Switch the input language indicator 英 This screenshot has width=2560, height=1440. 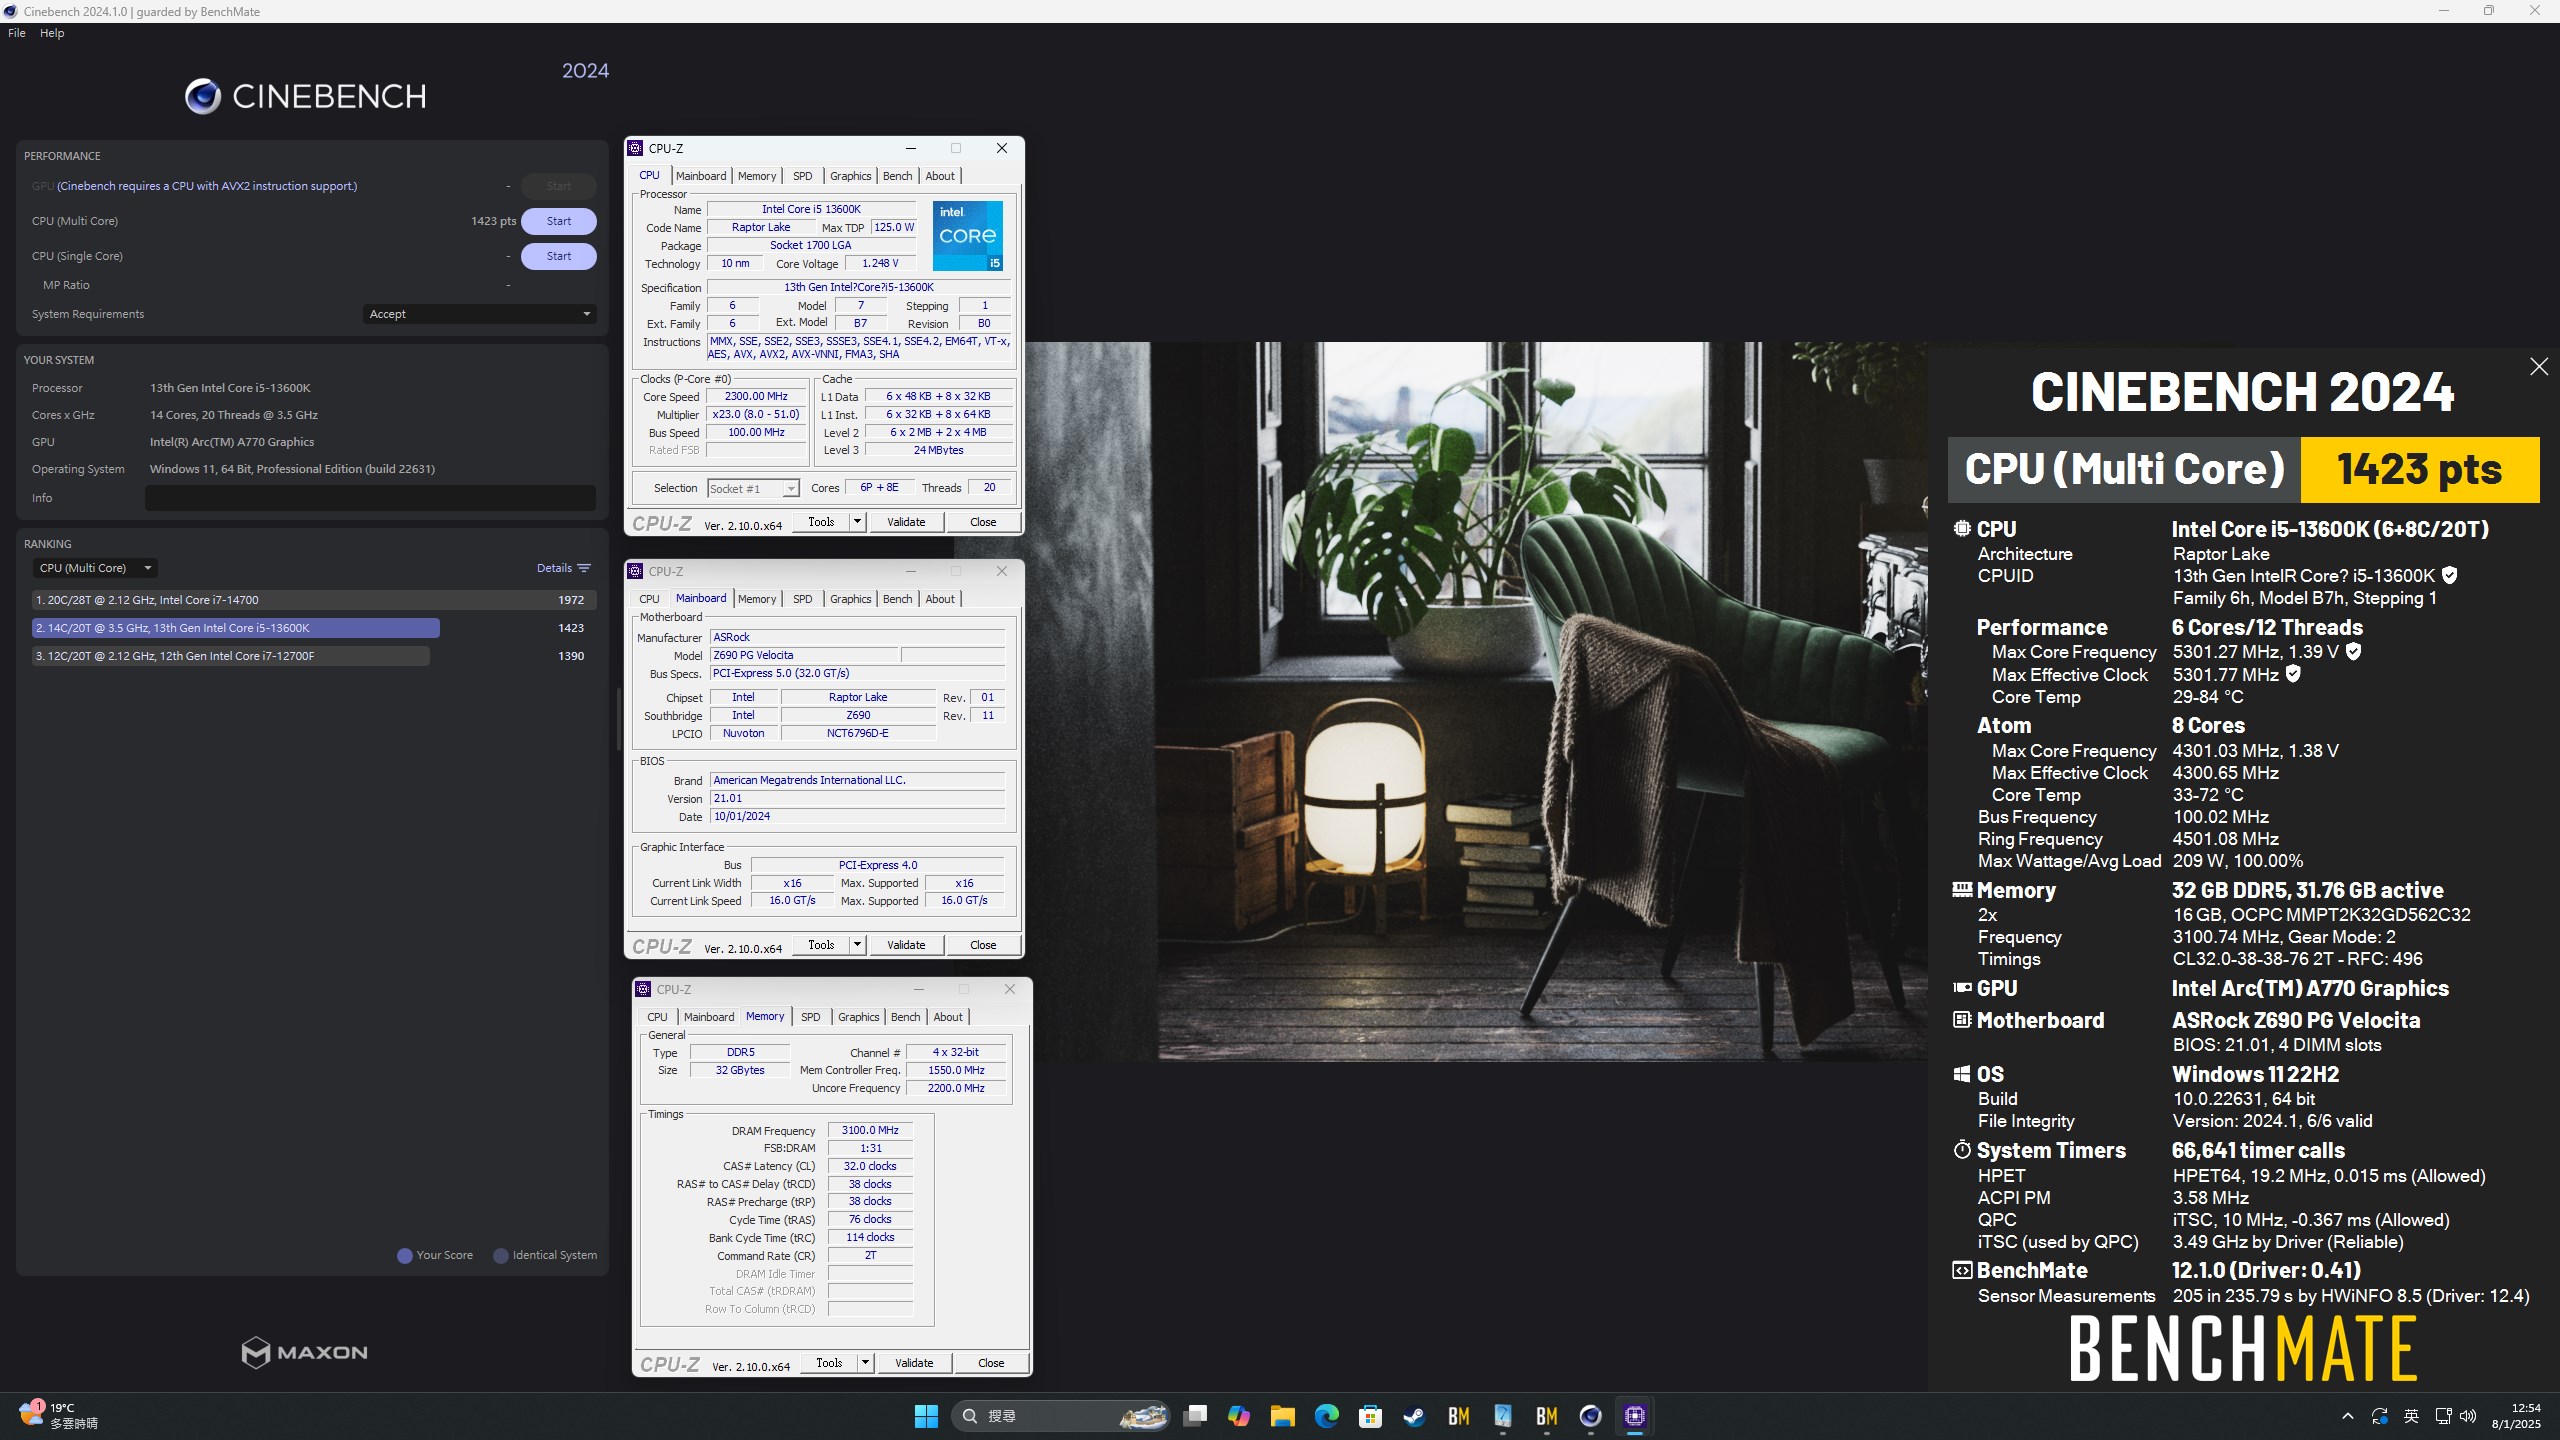[2412, 1416]
